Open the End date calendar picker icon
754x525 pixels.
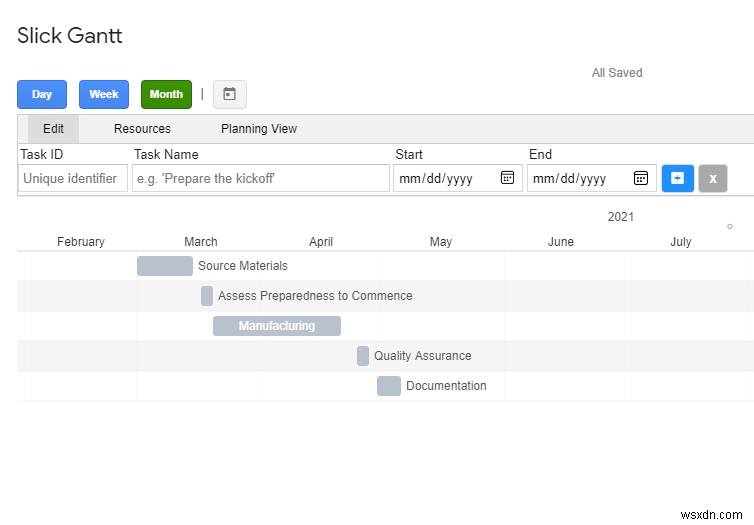pyautogui.click(x=641, y=178)
